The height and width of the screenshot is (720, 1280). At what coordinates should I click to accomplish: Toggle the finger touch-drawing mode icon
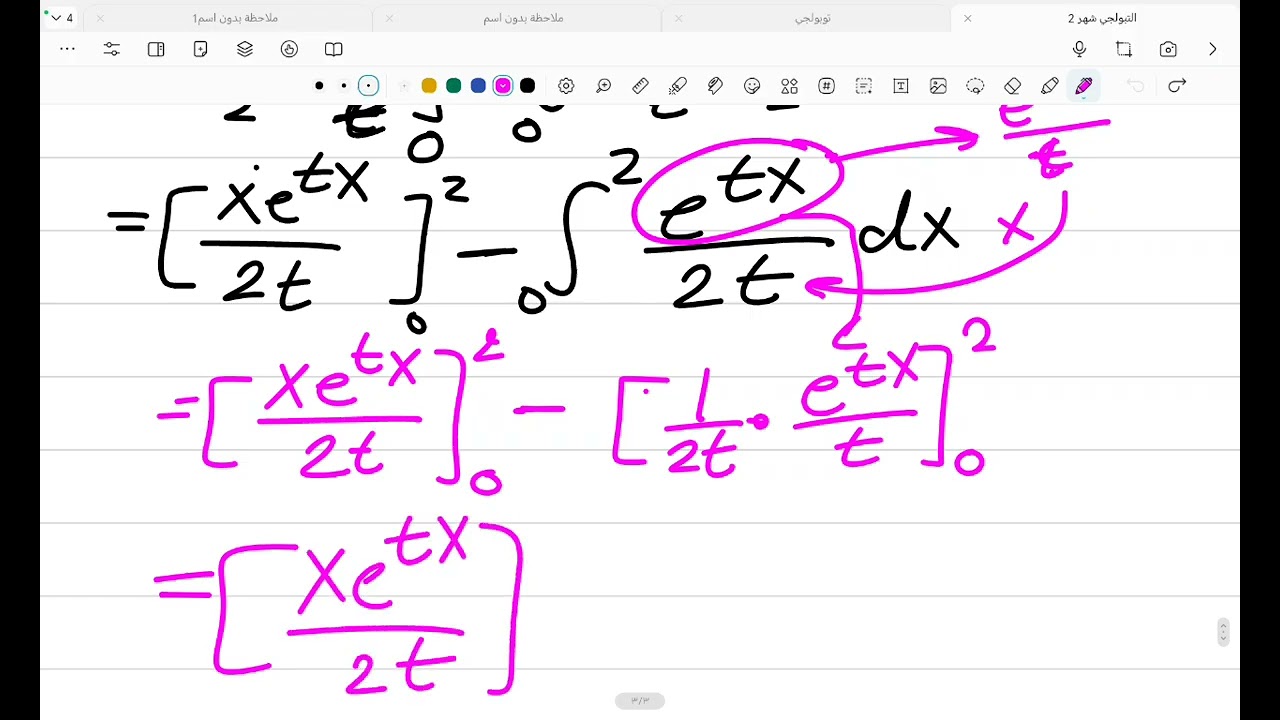tap(289, 49)
